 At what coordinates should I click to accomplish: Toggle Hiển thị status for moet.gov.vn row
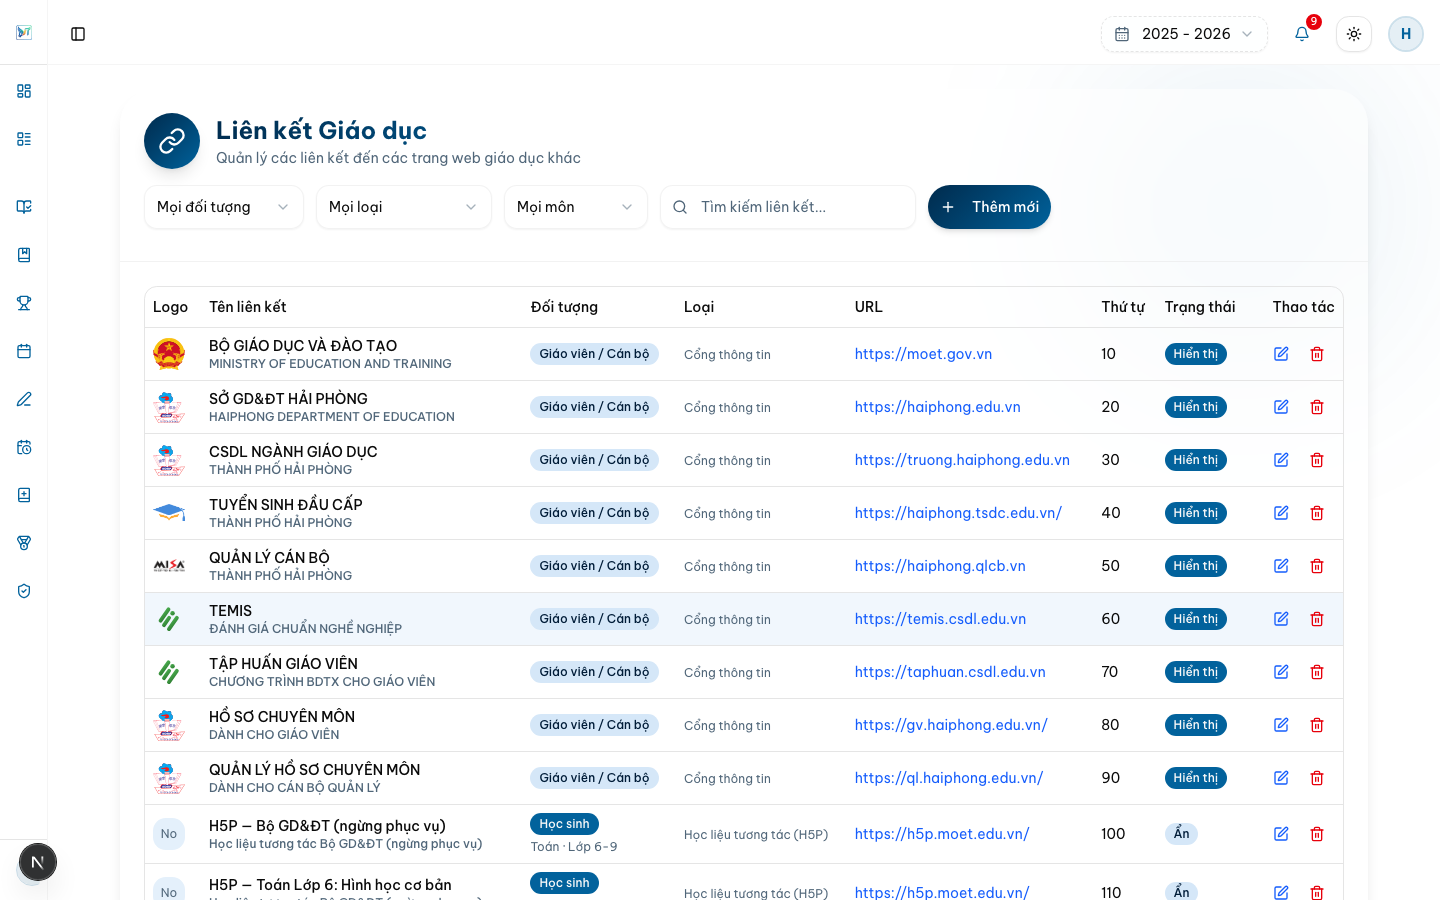(x=1195, y=354)
